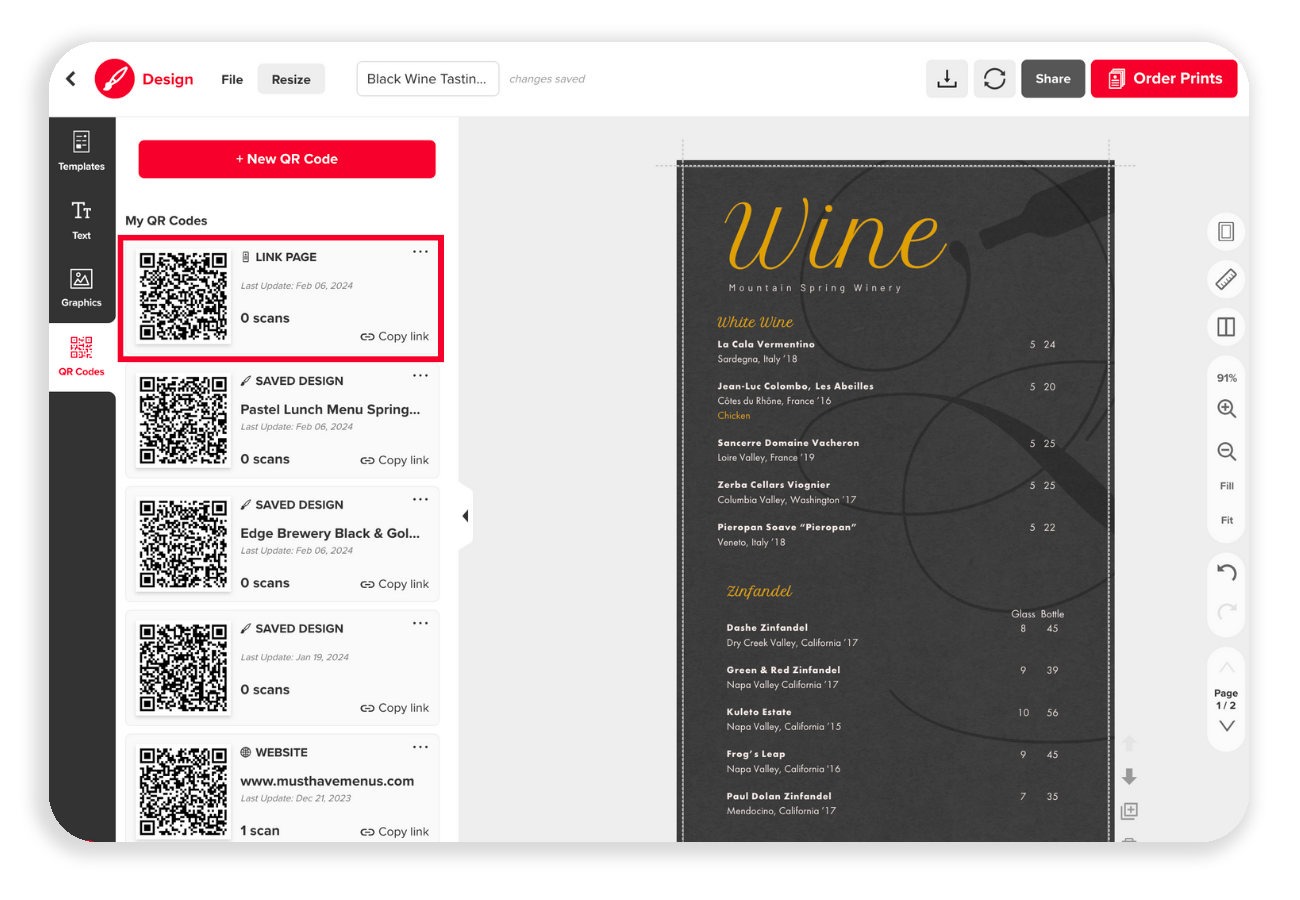Duplicate the page with the add-copy icon
1300x900 pixels.
click(1130, 811)
